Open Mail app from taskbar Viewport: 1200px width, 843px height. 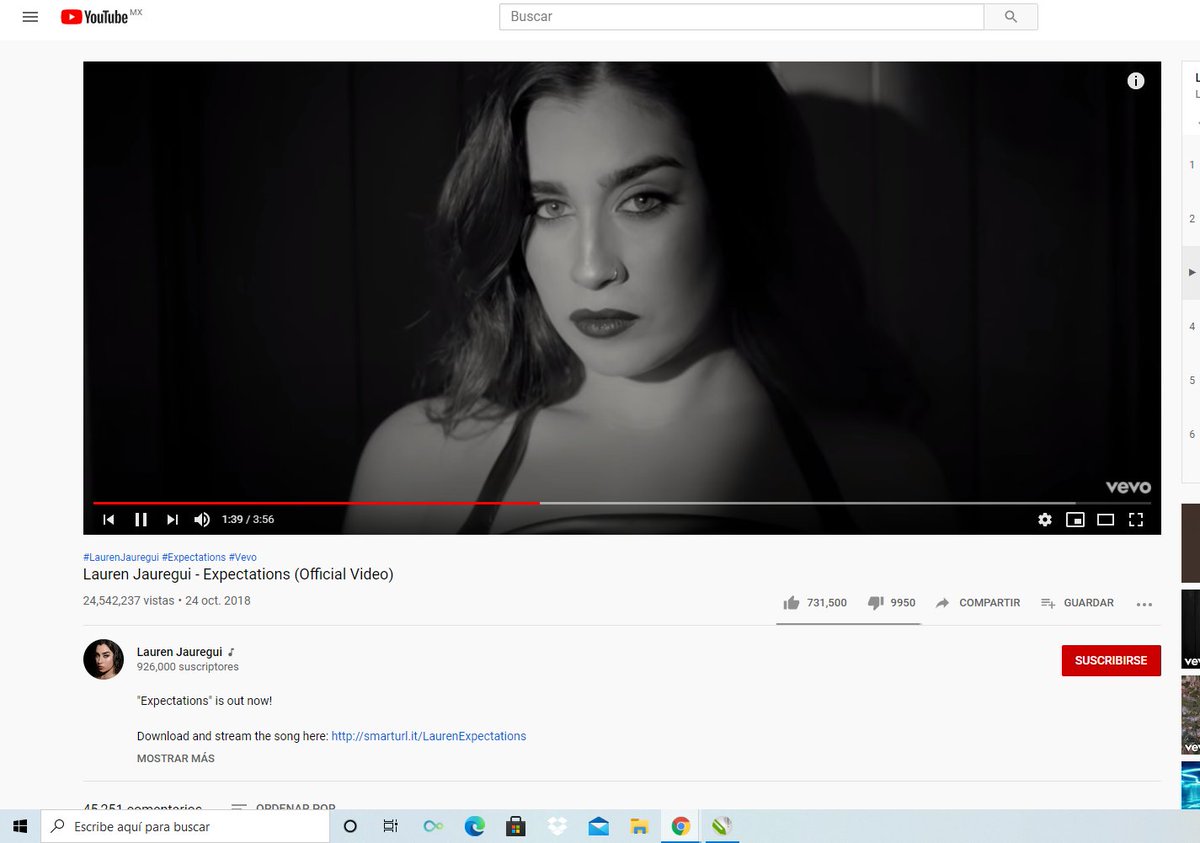pos(598,827)
